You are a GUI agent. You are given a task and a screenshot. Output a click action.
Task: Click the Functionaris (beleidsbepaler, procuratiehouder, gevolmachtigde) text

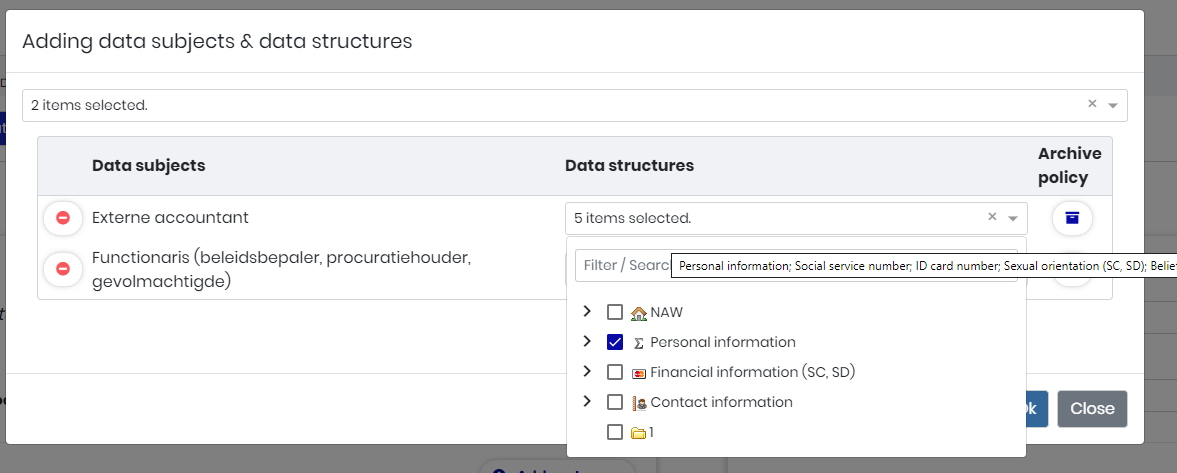281,270
